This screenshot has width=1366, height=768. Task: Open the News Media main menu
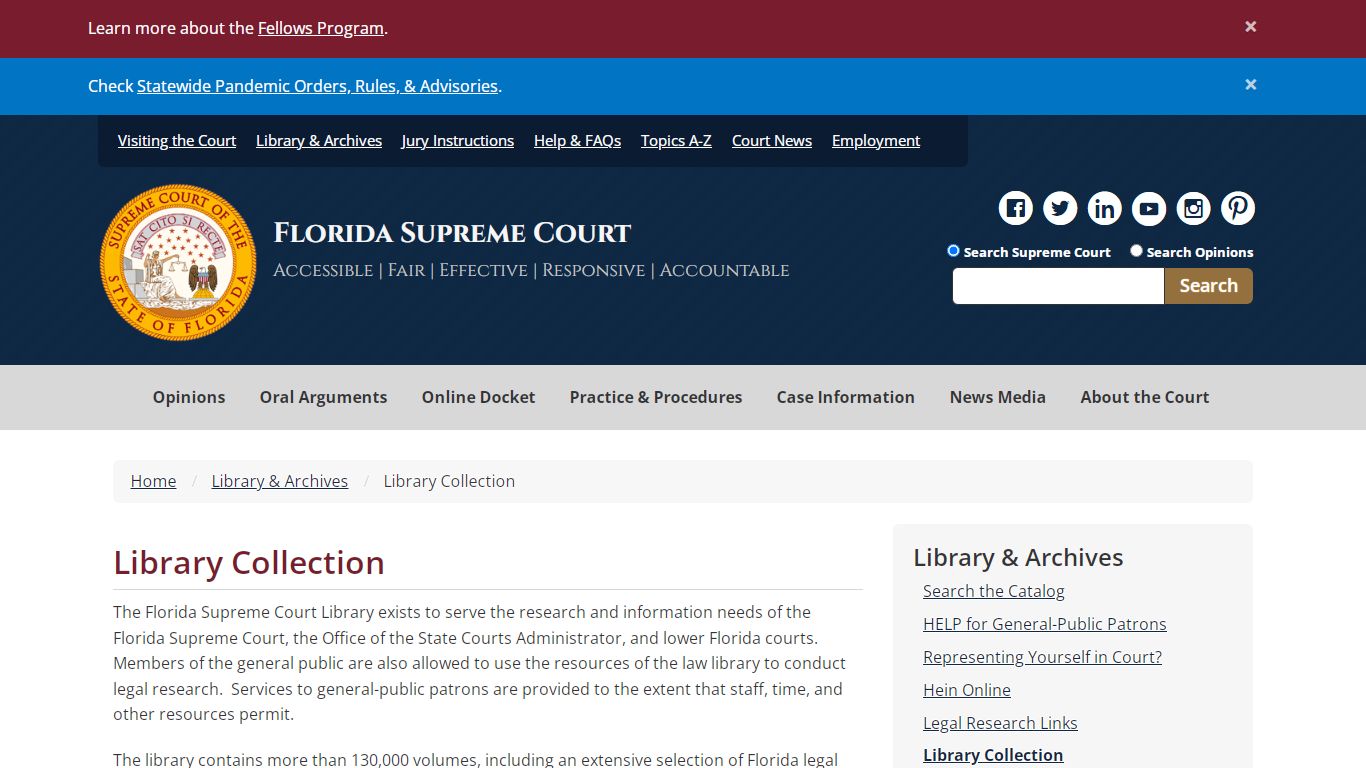click(998, 397)
